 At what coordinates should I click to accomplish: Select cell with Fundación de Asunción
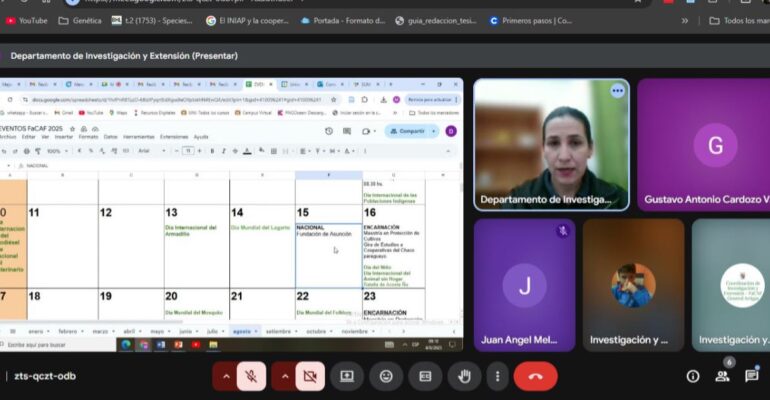pos(329,256)
